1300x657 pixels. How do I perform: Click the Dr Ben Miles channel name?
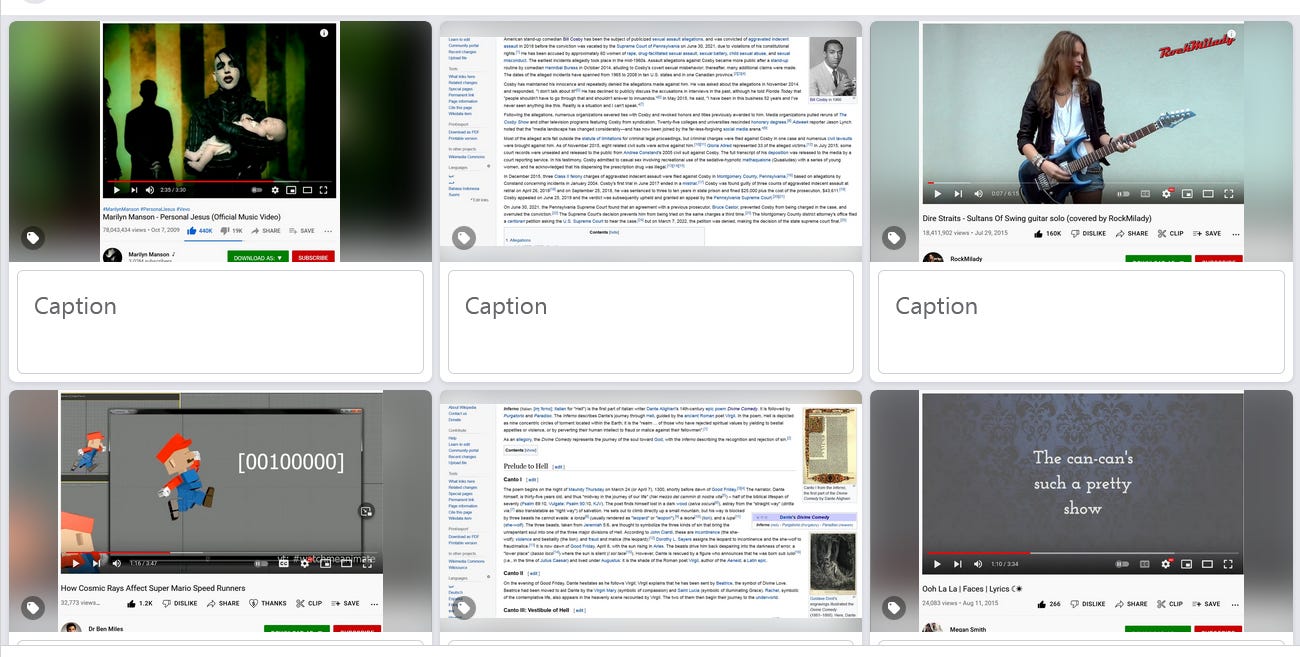[105, 628]
